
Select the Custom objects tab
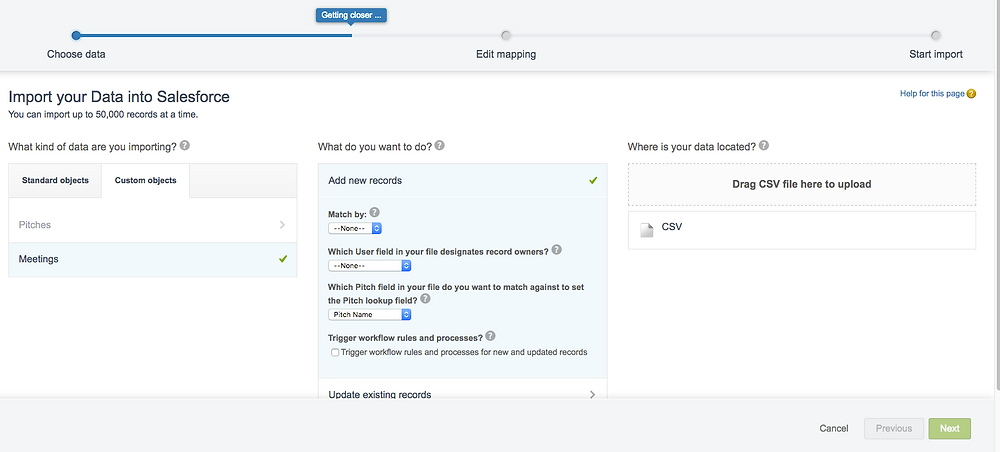pyautogui.click(x=145, y=180)
